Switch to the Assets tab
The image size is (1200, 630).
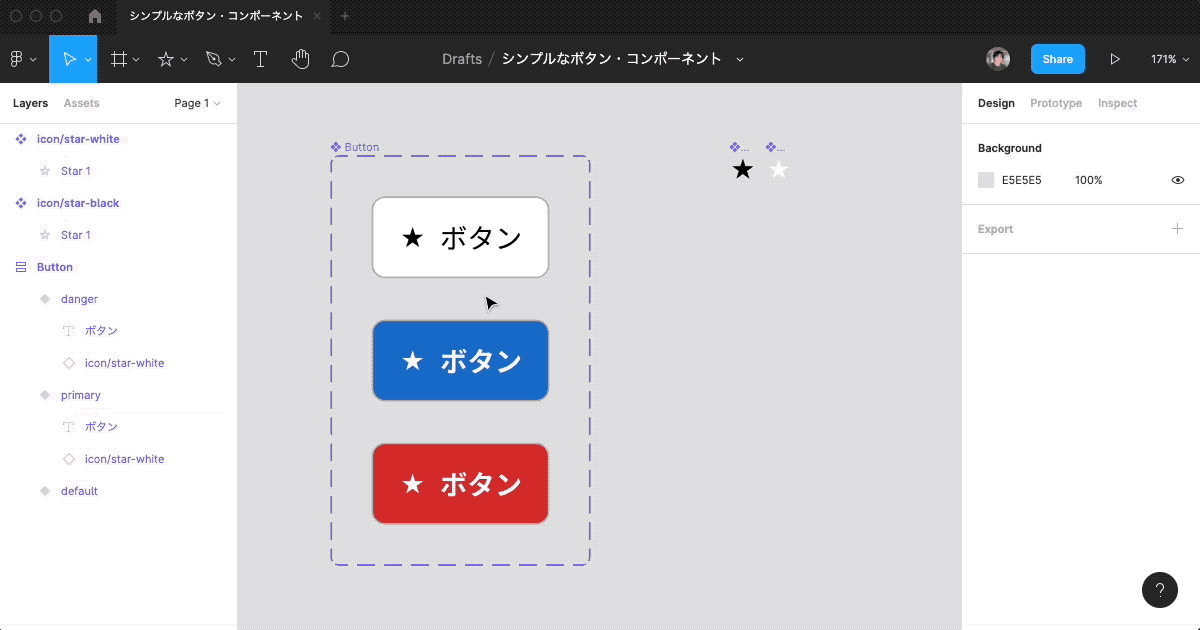[81, 103]
